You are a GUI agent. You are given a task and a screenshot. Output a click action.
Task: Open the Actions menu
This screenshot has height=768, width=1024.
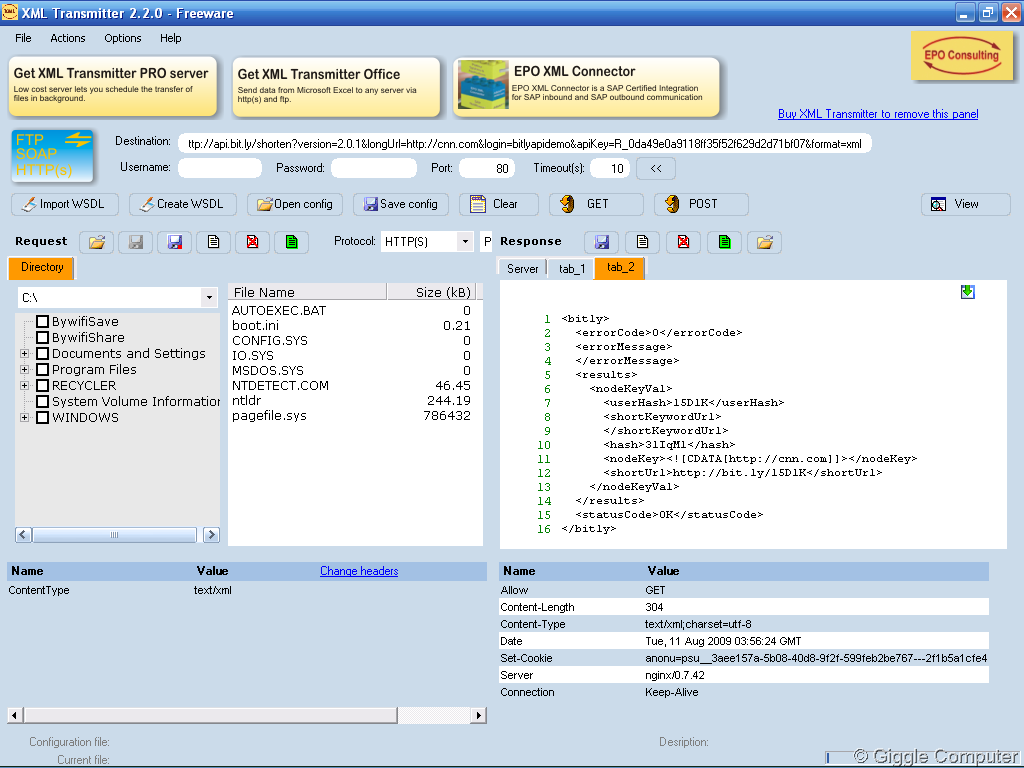[68, 39]
